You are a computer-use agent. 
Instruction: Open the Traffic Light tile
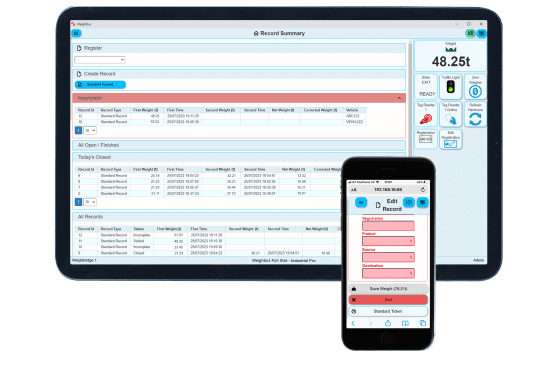(450, 86)
